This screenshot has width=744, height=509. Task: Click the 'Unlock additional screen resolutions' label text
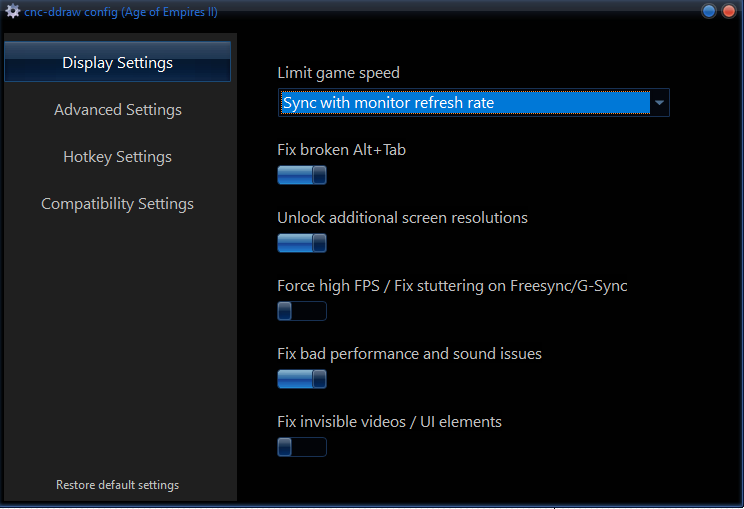coord(402,218)
